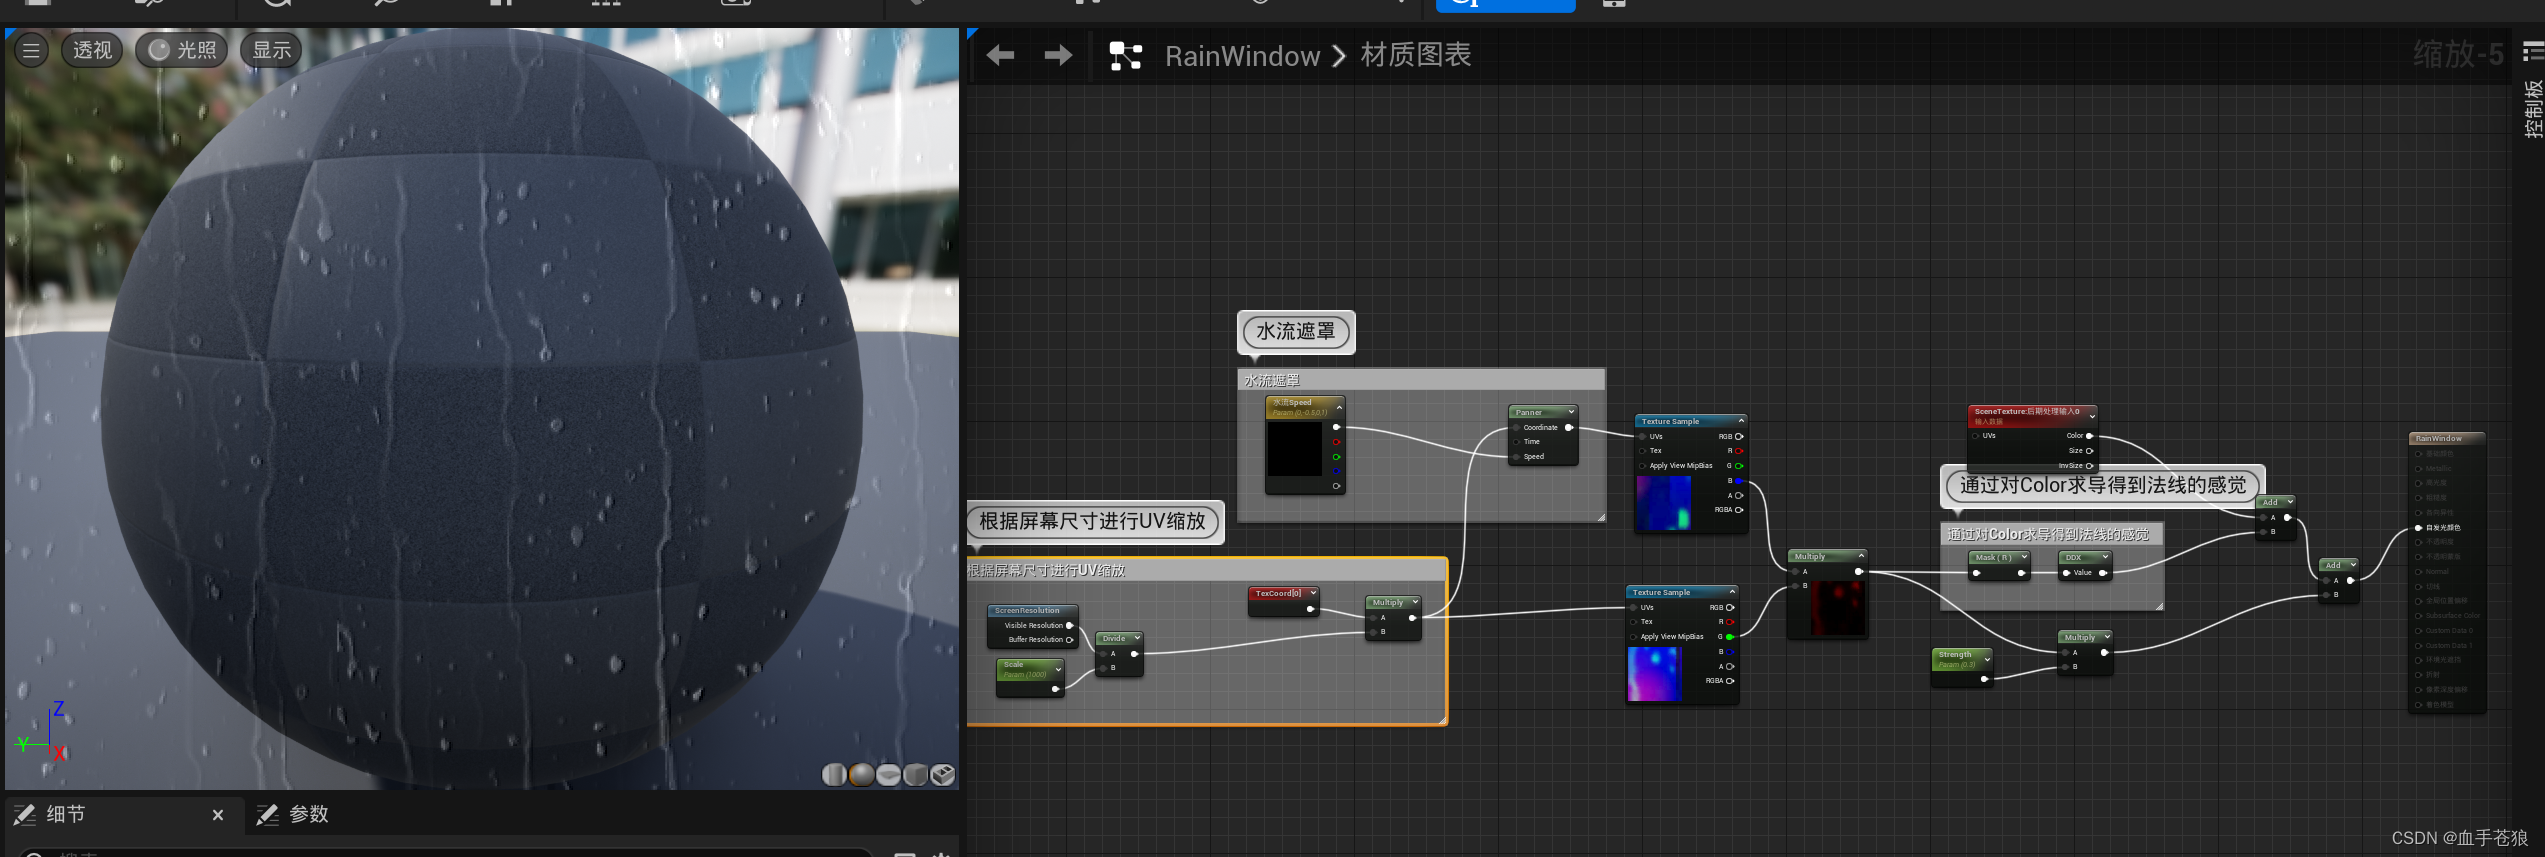The image size is (2545, 857).
Task: Click upper Texture Sample RGB output pin
Action: [1739, 436]
